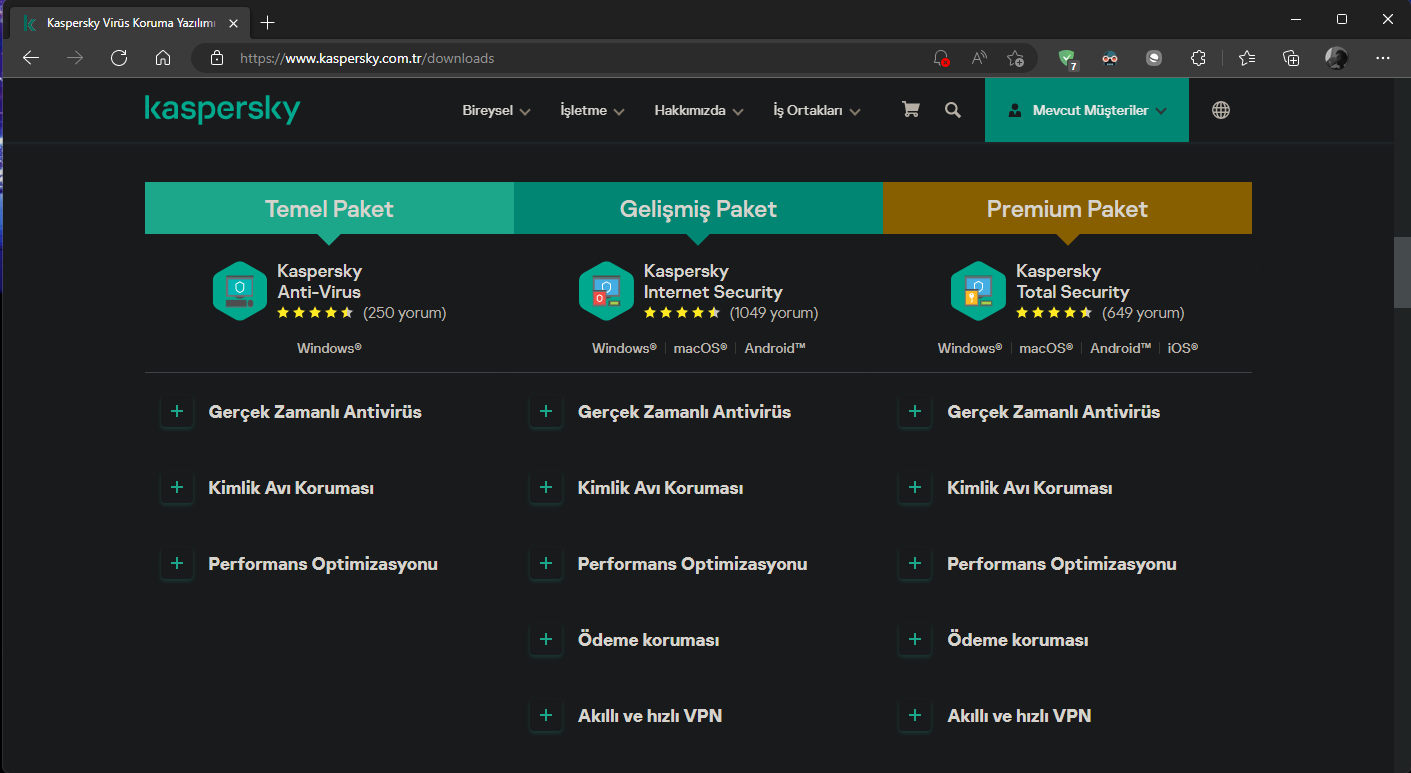Switch to the Premium Paket tab
The image size is (1411, 773).
(x=1067, y=208)
